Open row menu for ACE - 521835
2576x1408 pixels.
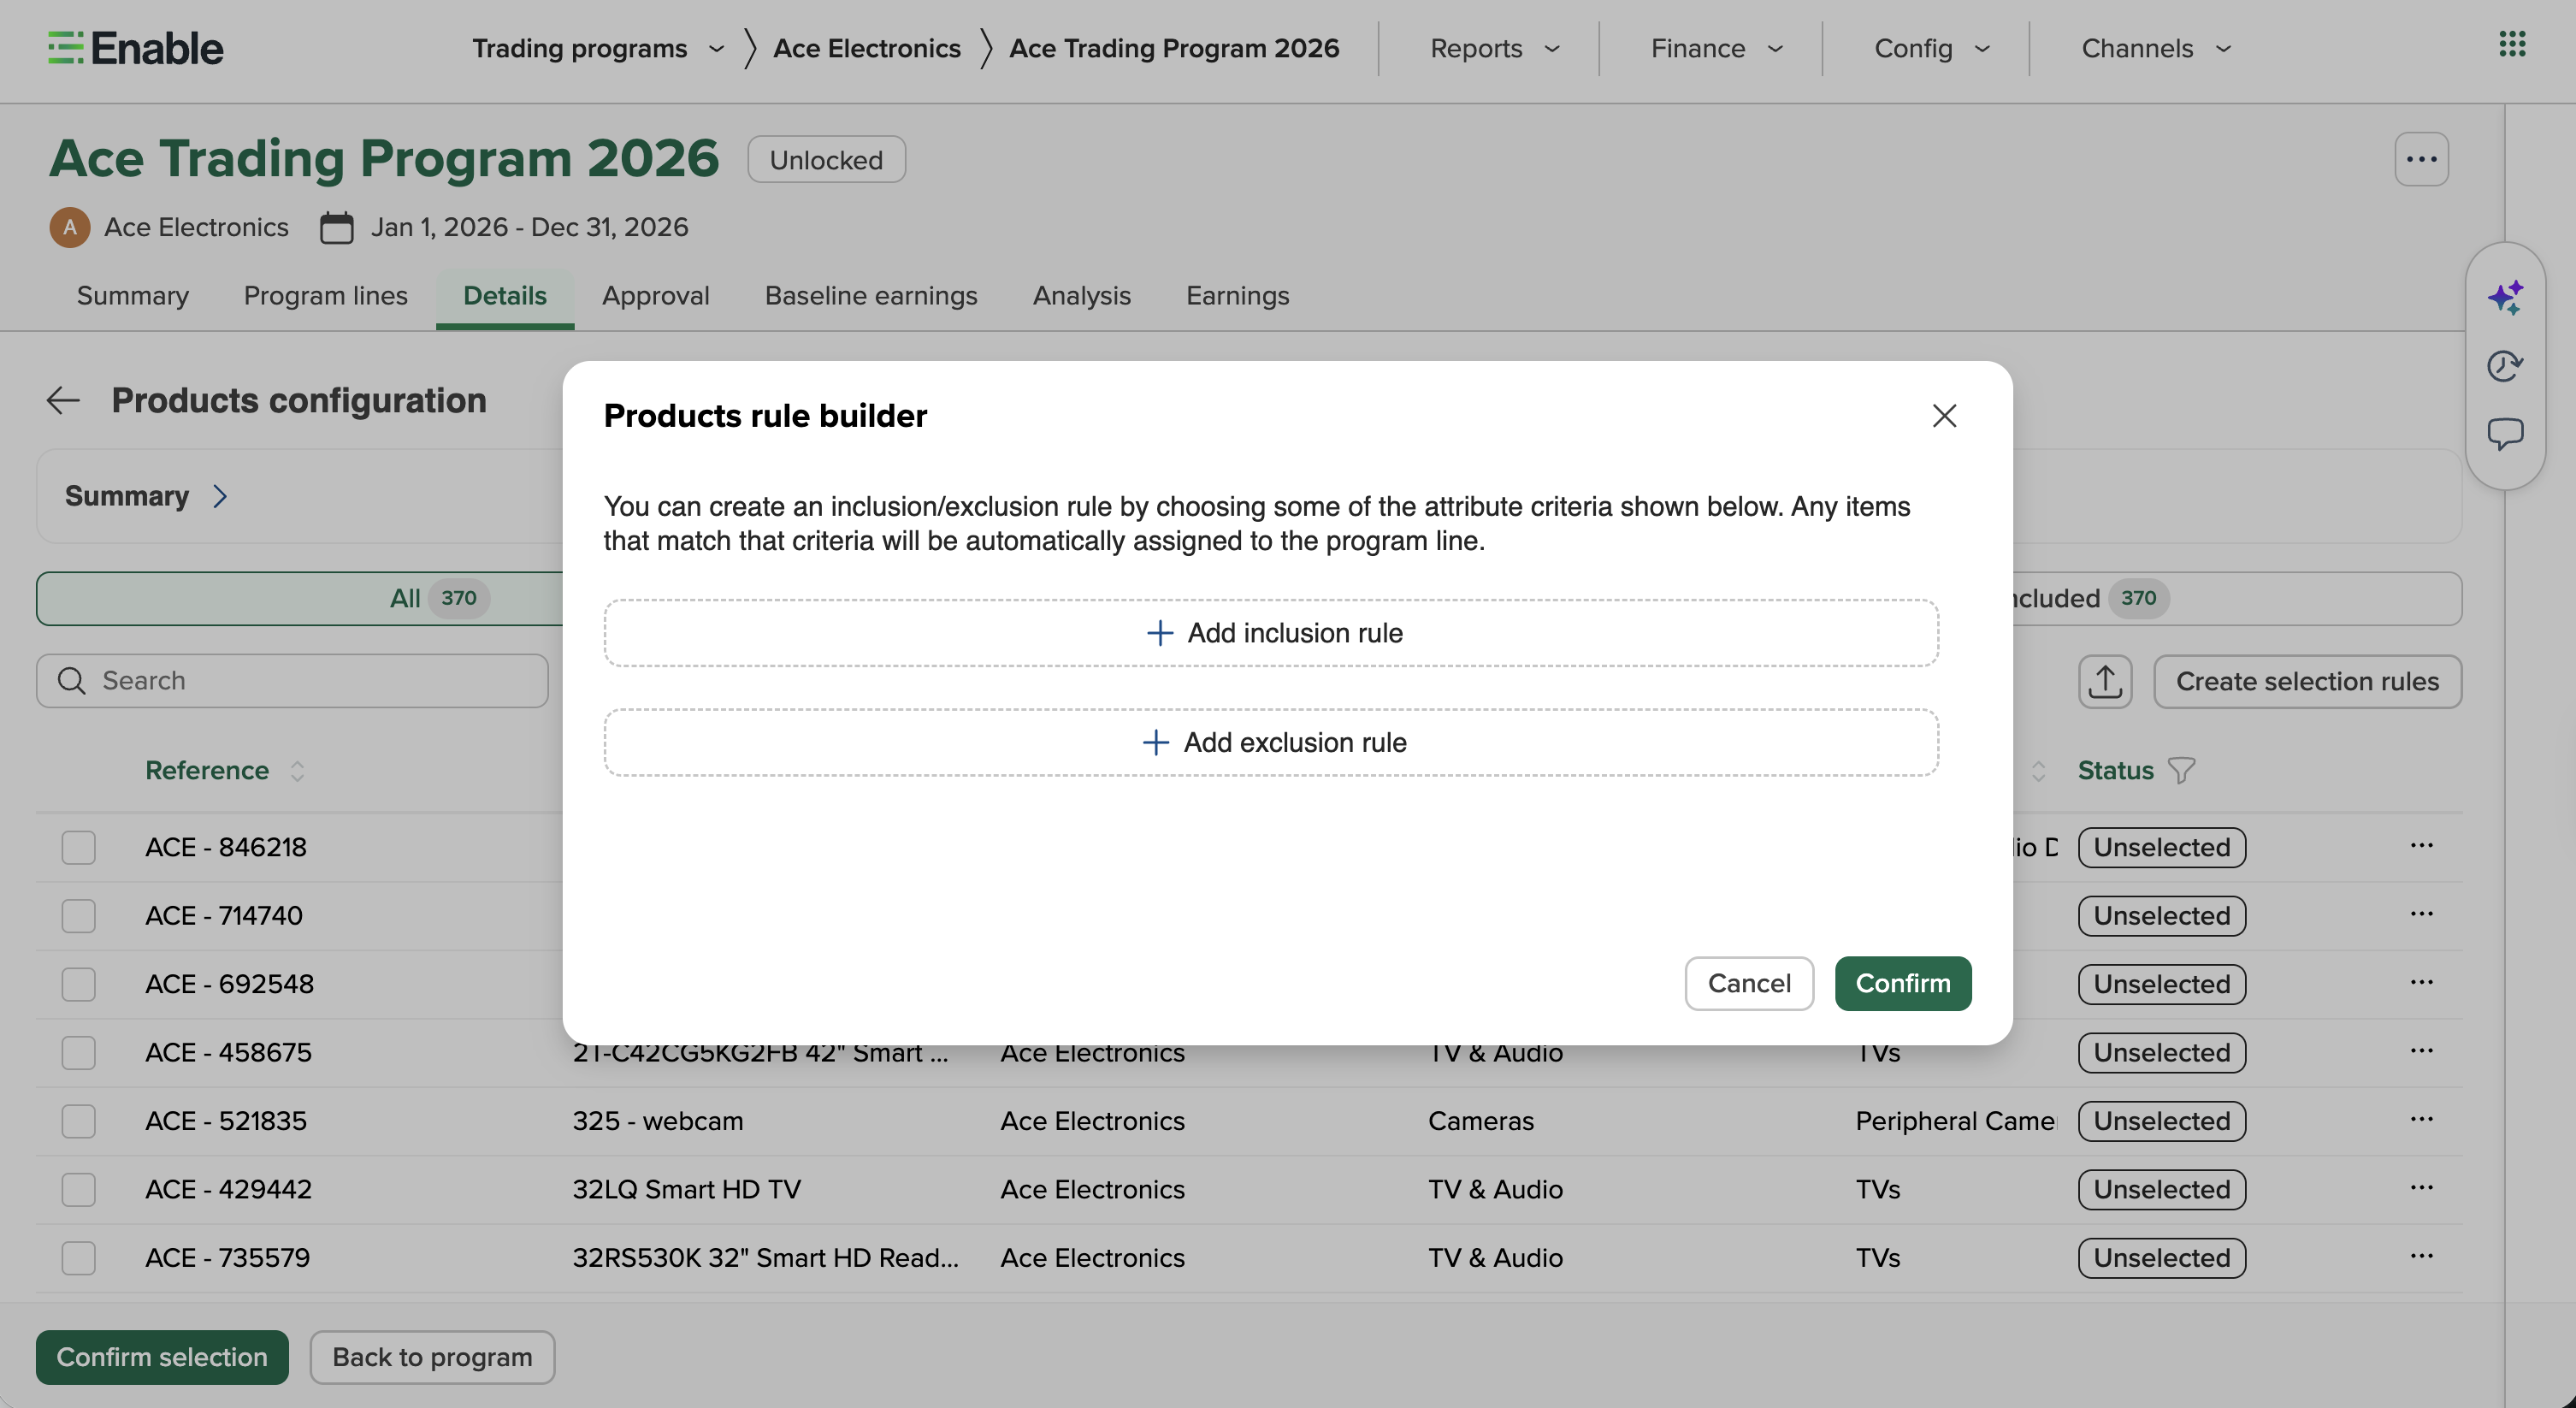[2421, 1119]
